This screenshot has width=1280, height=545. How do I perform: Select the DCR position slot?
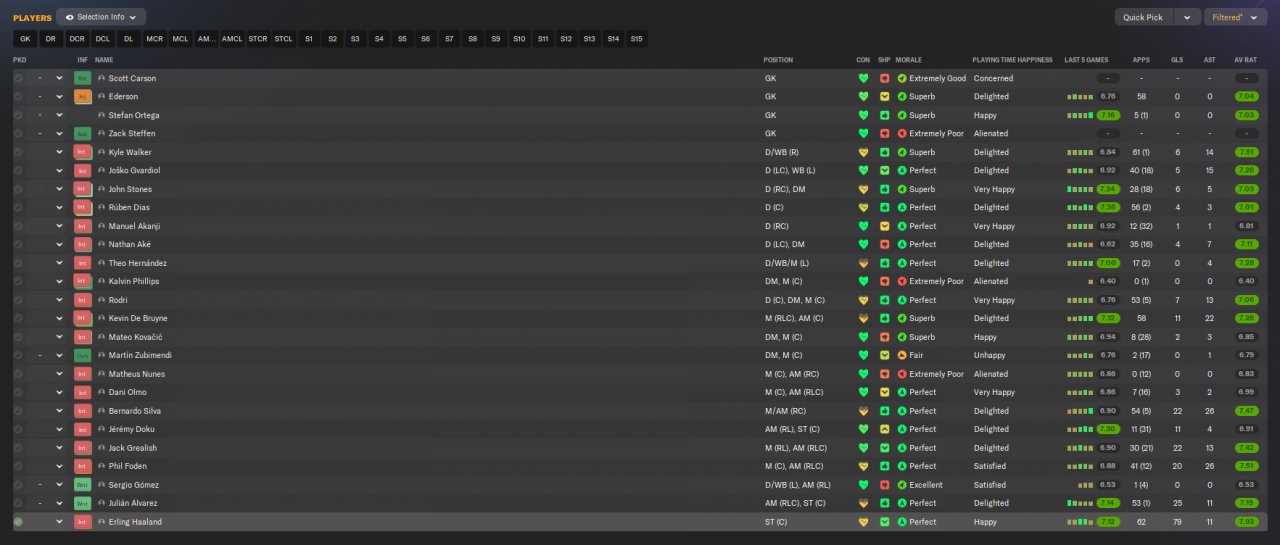(77, 39)
